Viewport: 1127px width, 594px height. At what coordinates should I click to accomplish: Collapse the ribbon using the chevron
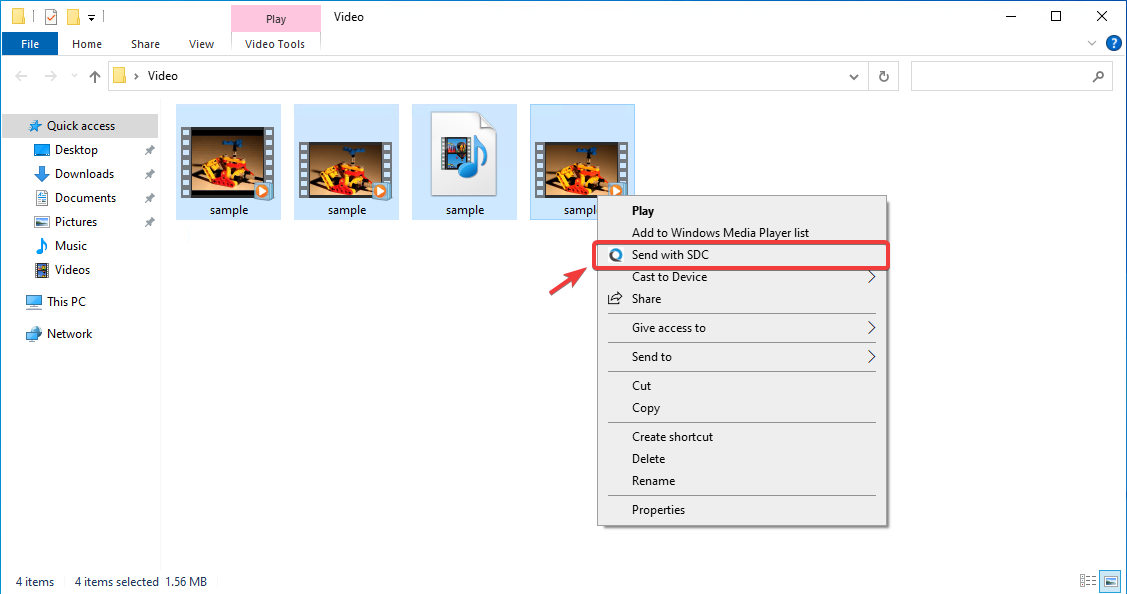click(x=1091, y=43)
